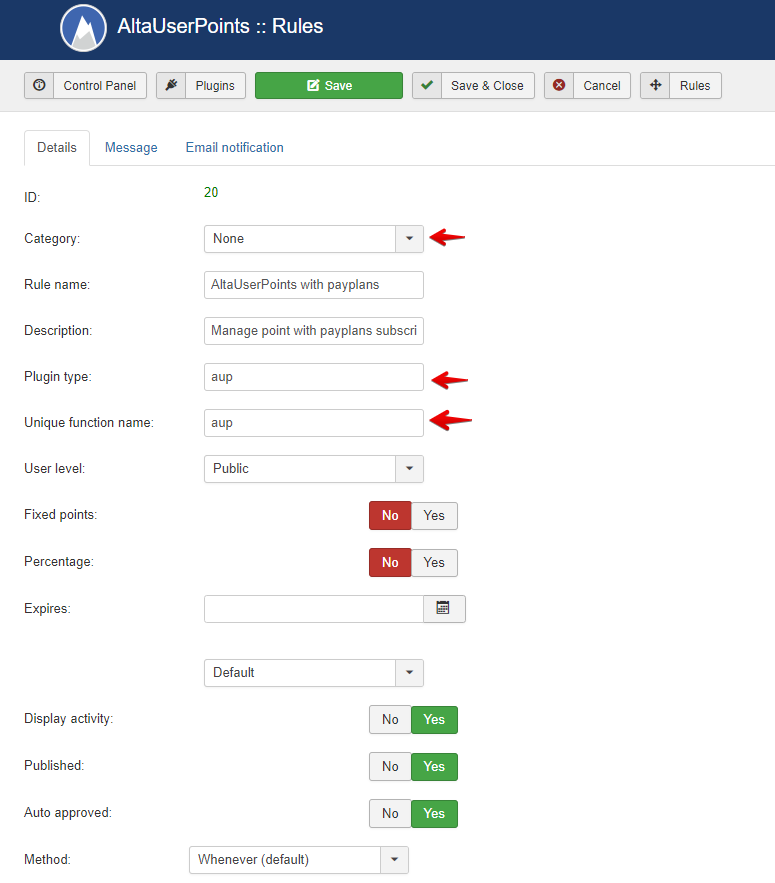Return to the Rules list
The image size is (775, 883).
pos(681,86)
